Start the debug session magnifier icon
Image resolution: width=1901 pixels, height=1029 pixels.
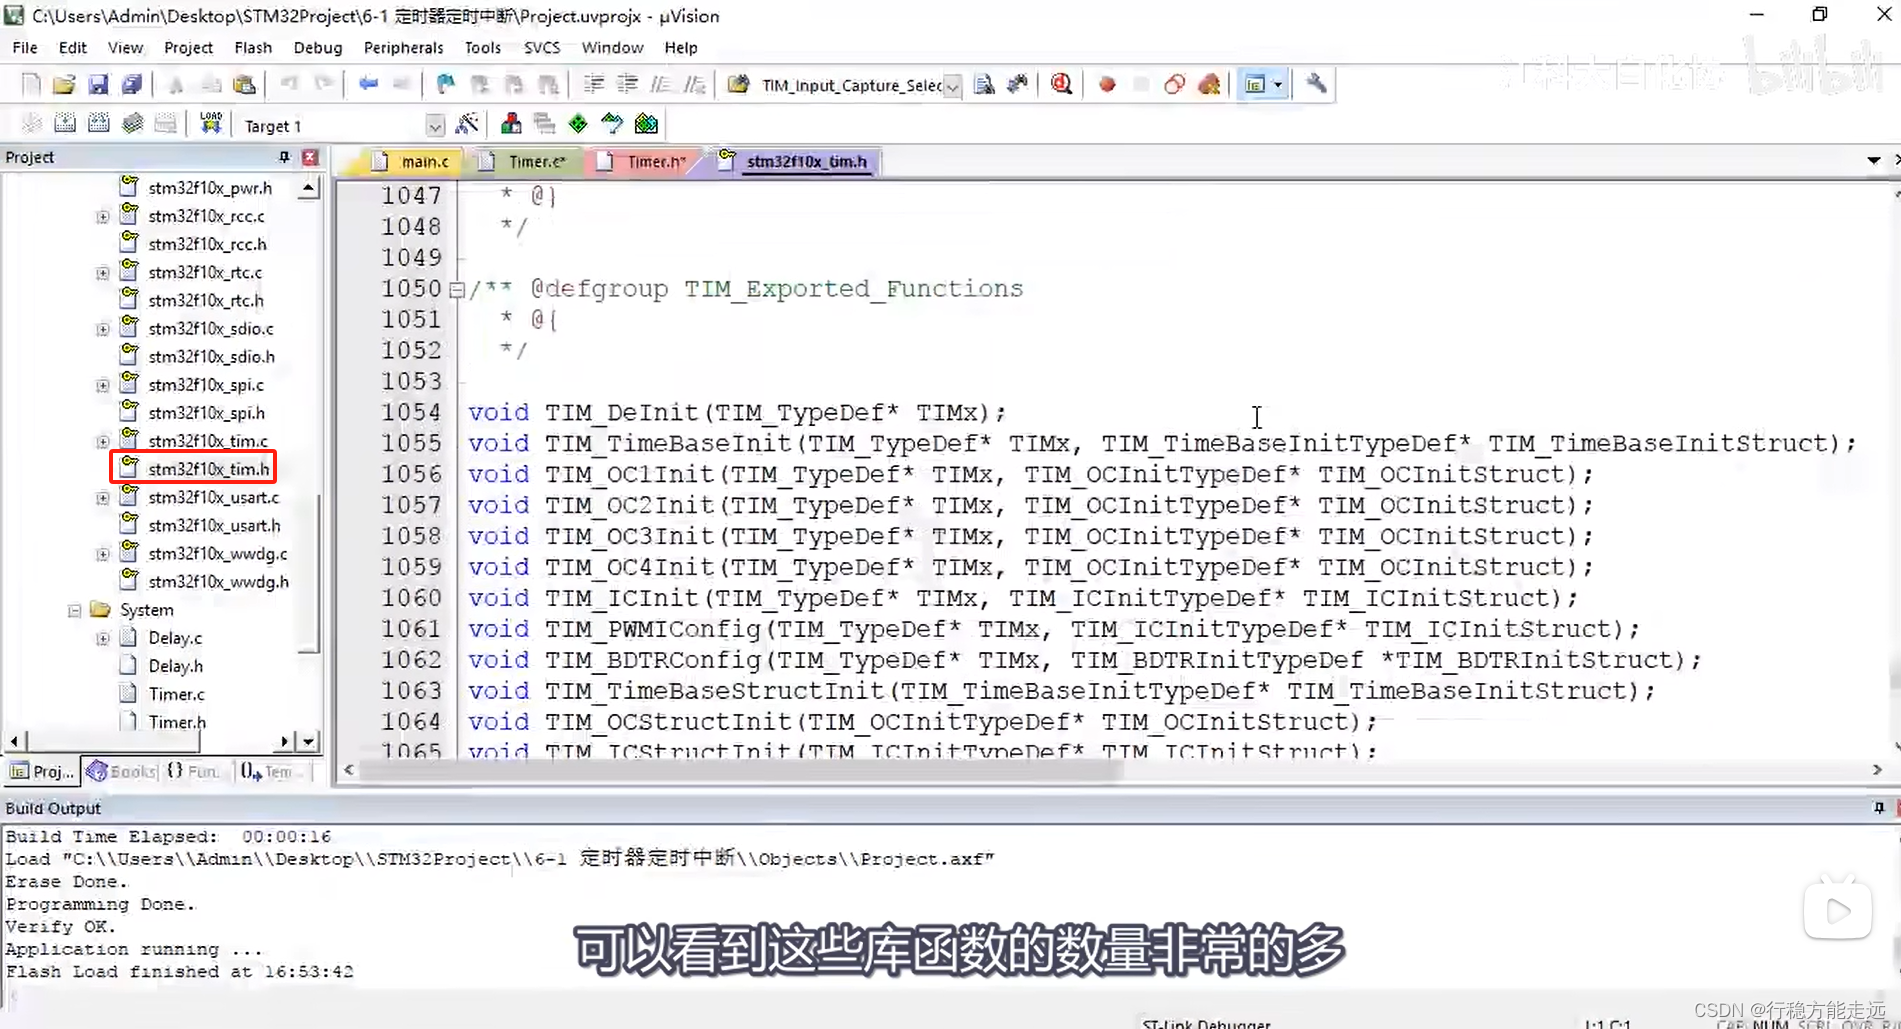[1062, 85]
